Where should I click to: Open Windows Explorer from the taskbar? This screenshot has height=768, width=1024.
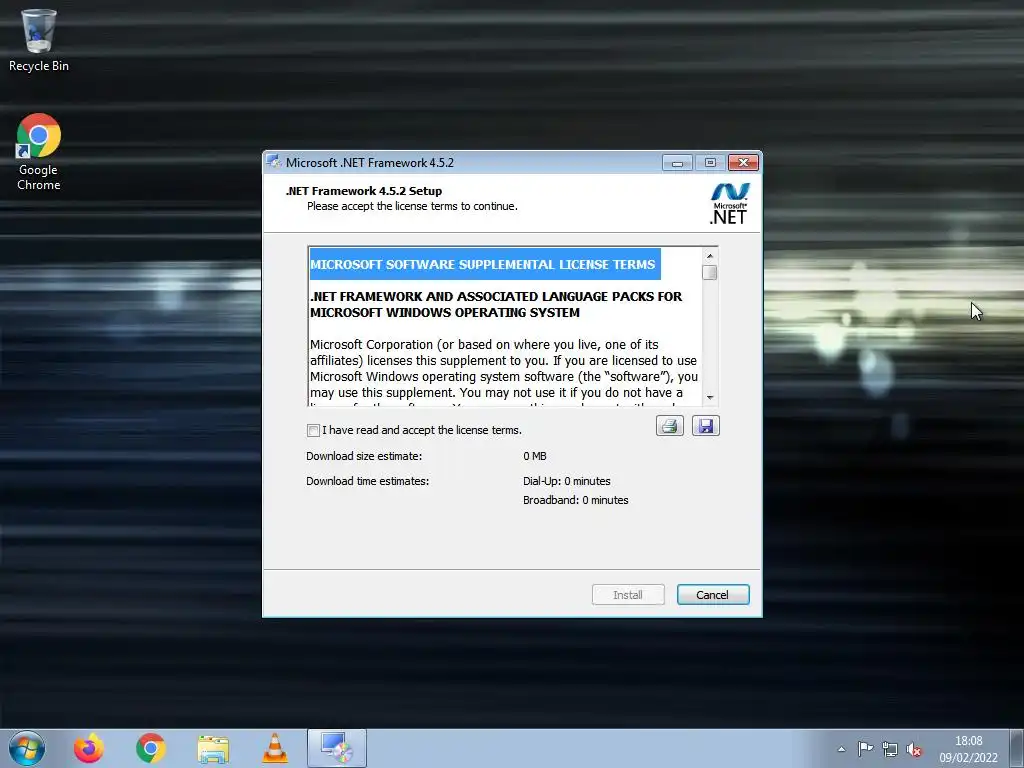213,748
